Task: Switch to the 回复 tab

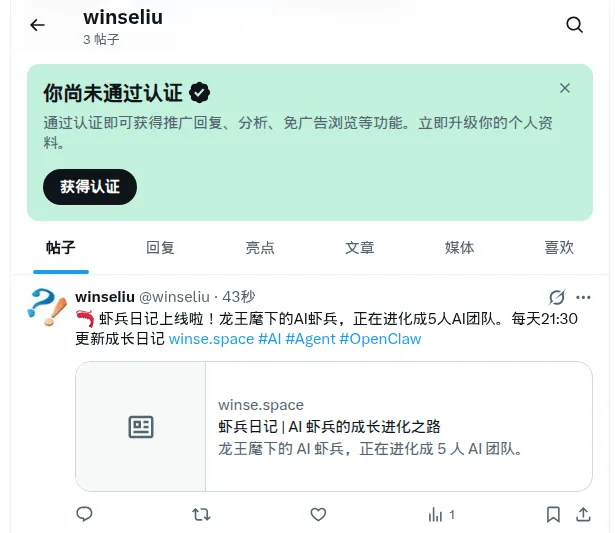Action: click(160, 248)
